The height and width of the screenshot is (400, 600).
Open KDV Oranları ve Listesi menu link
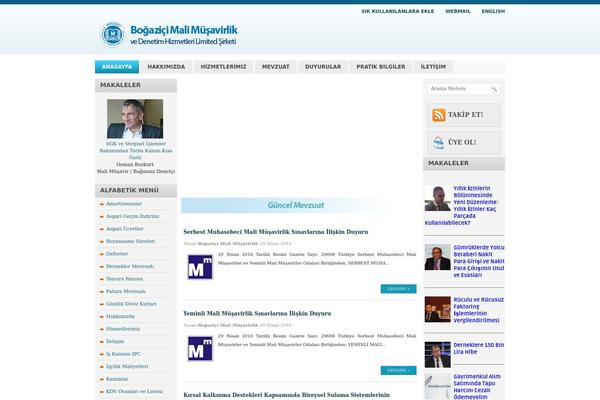pyautogui.click(x=134, y=392)
